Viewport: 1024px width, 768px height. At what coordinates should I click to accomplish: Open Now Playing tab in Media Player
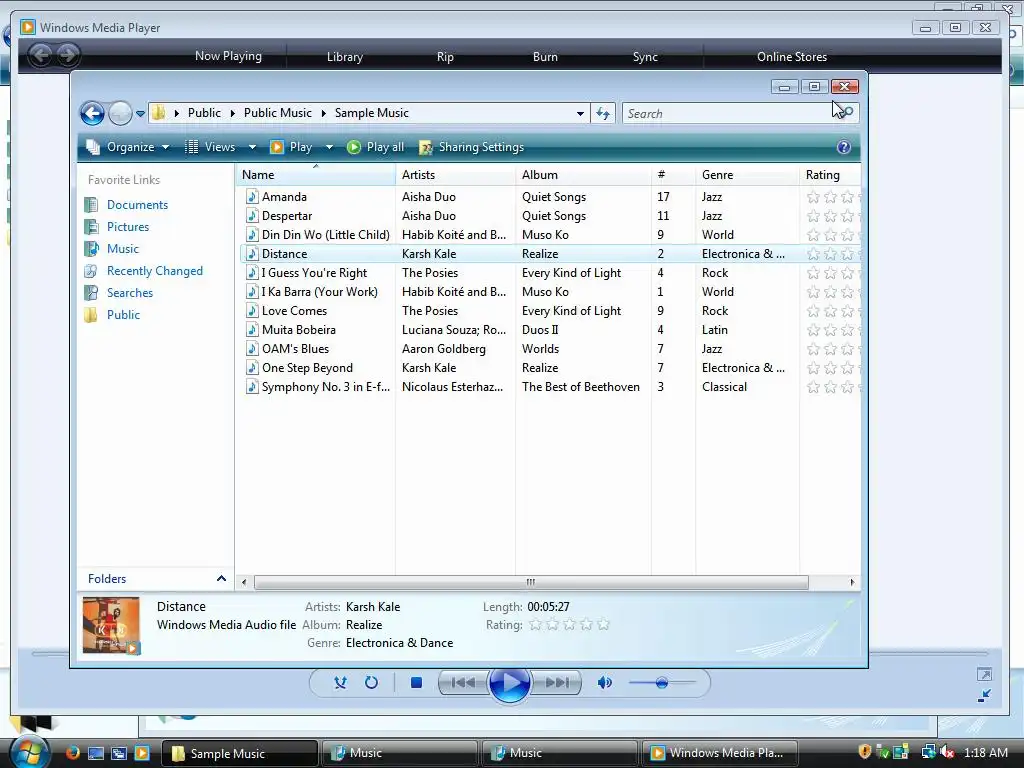[228, 56]
